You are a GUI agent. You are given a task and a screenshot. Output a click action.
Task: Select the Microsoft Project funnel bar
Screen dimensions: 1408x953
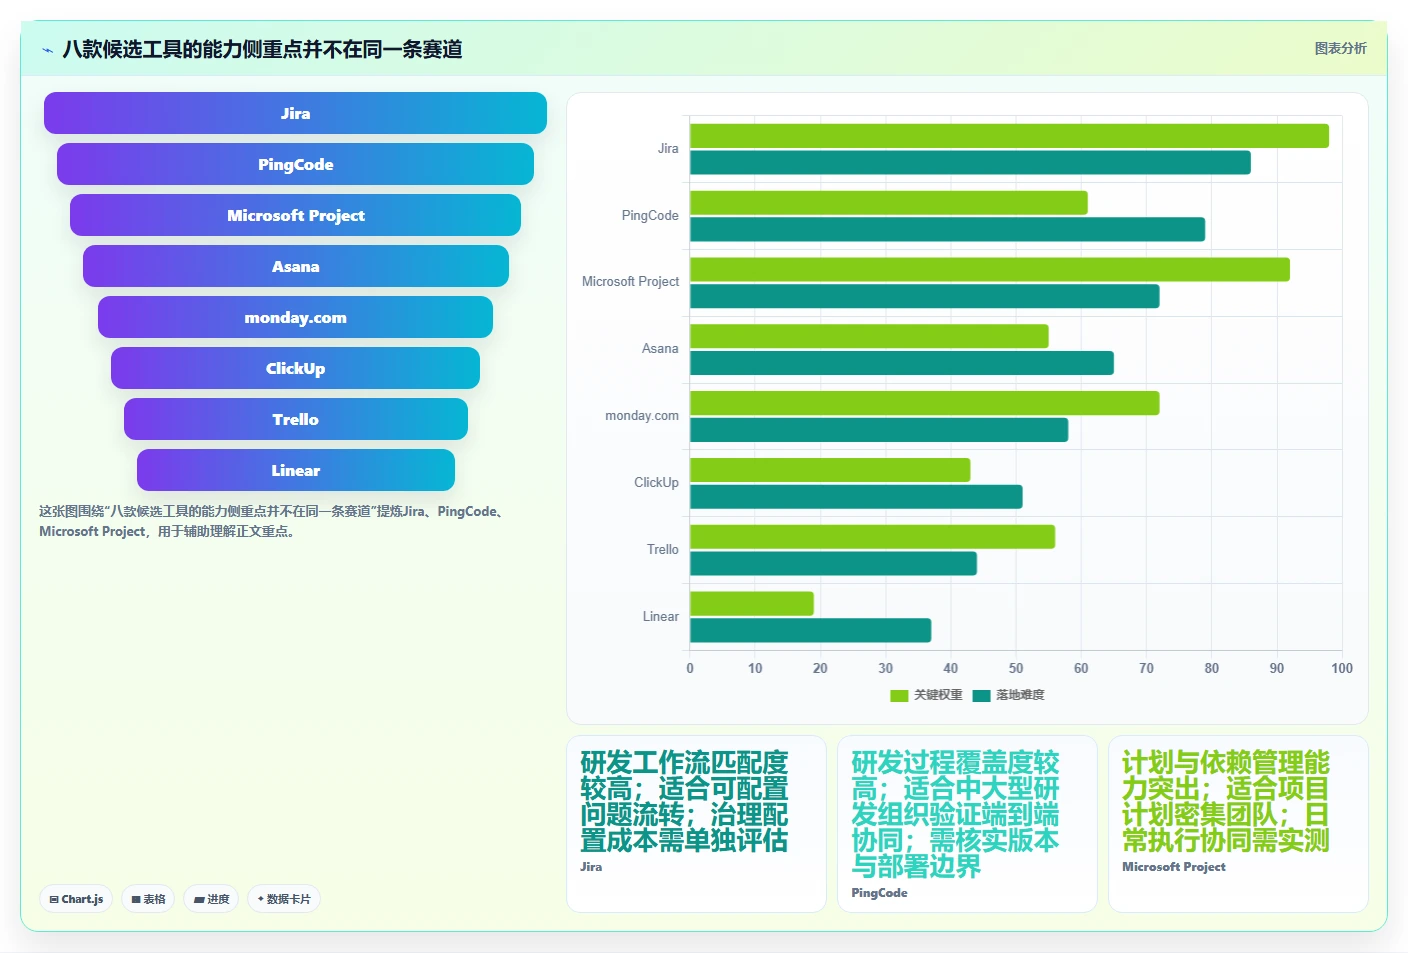pyautogui.click(x=295, y=215)
